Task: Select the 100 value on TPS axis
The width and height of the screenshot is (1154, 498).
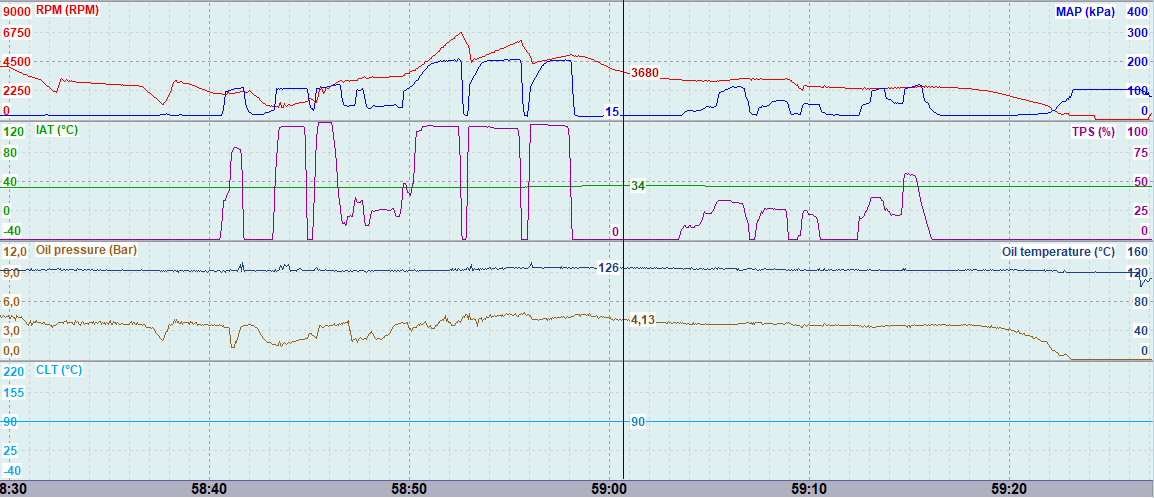Action: point(1137,131)
